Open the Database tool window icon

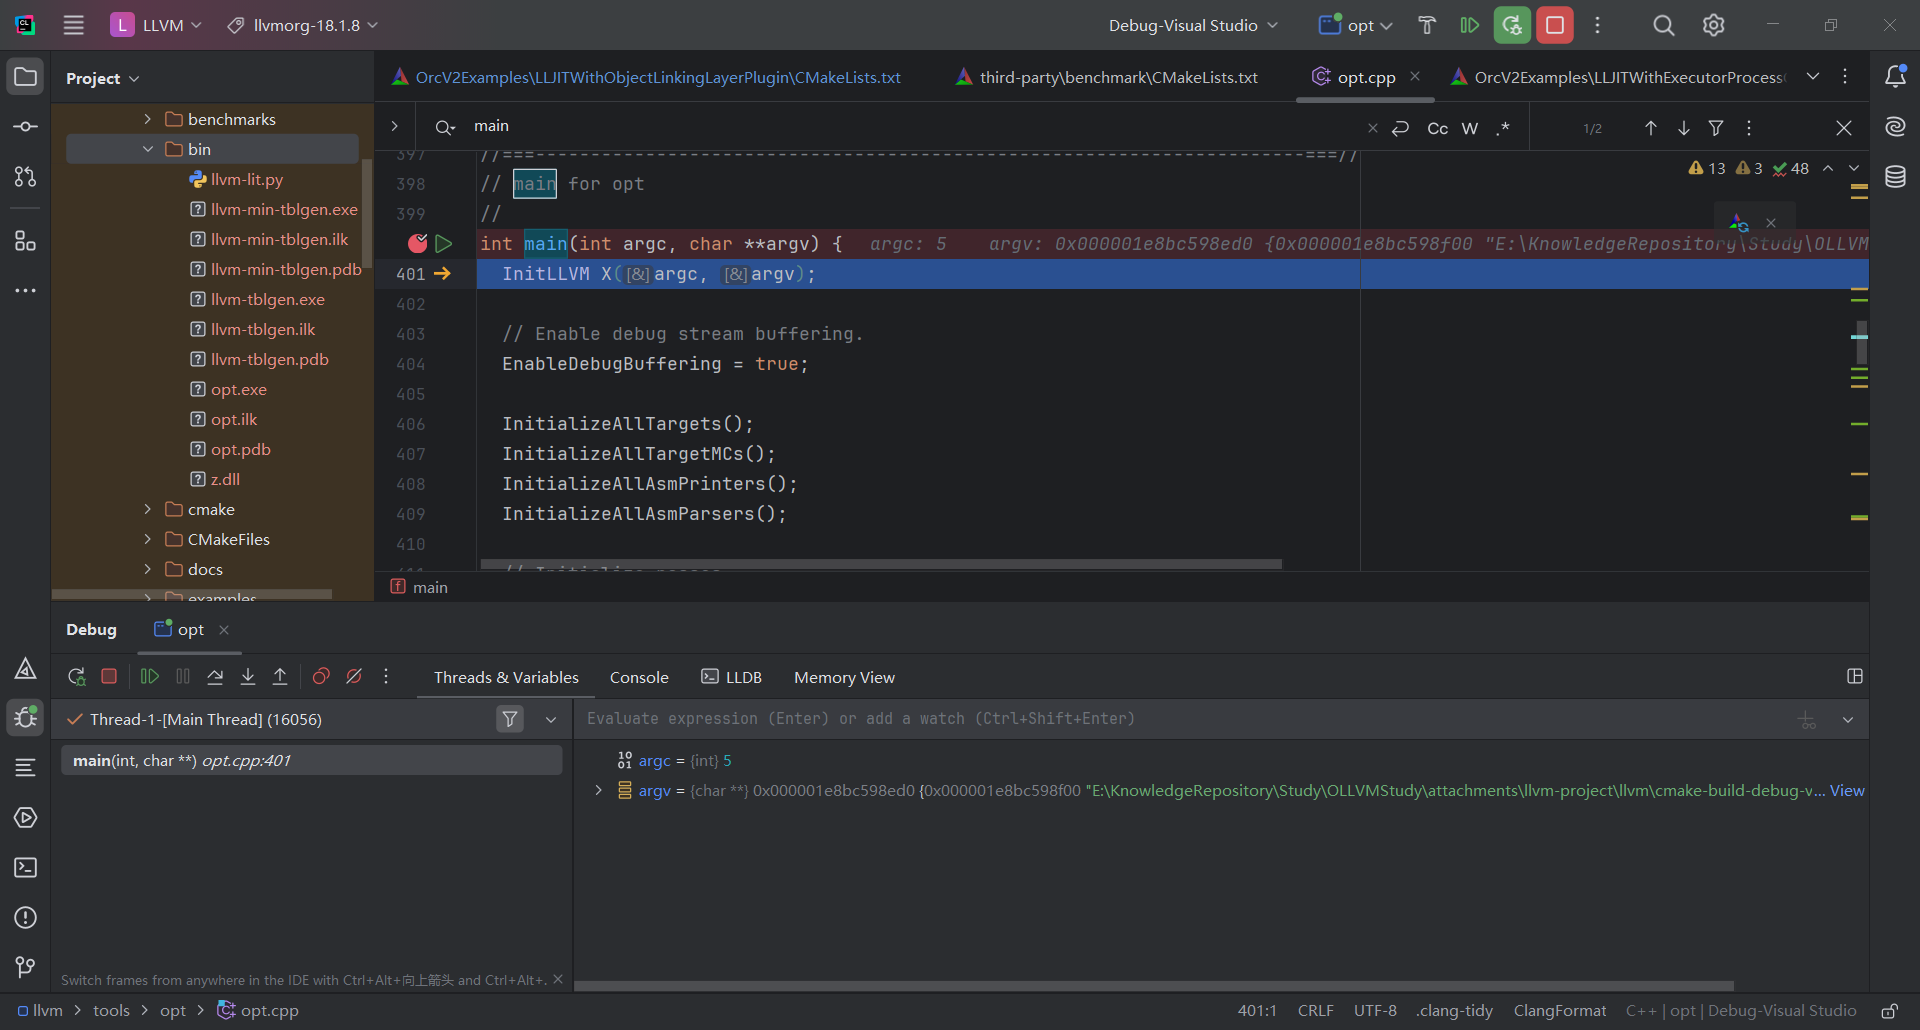pyautogui.click(x=1895, y=177)
